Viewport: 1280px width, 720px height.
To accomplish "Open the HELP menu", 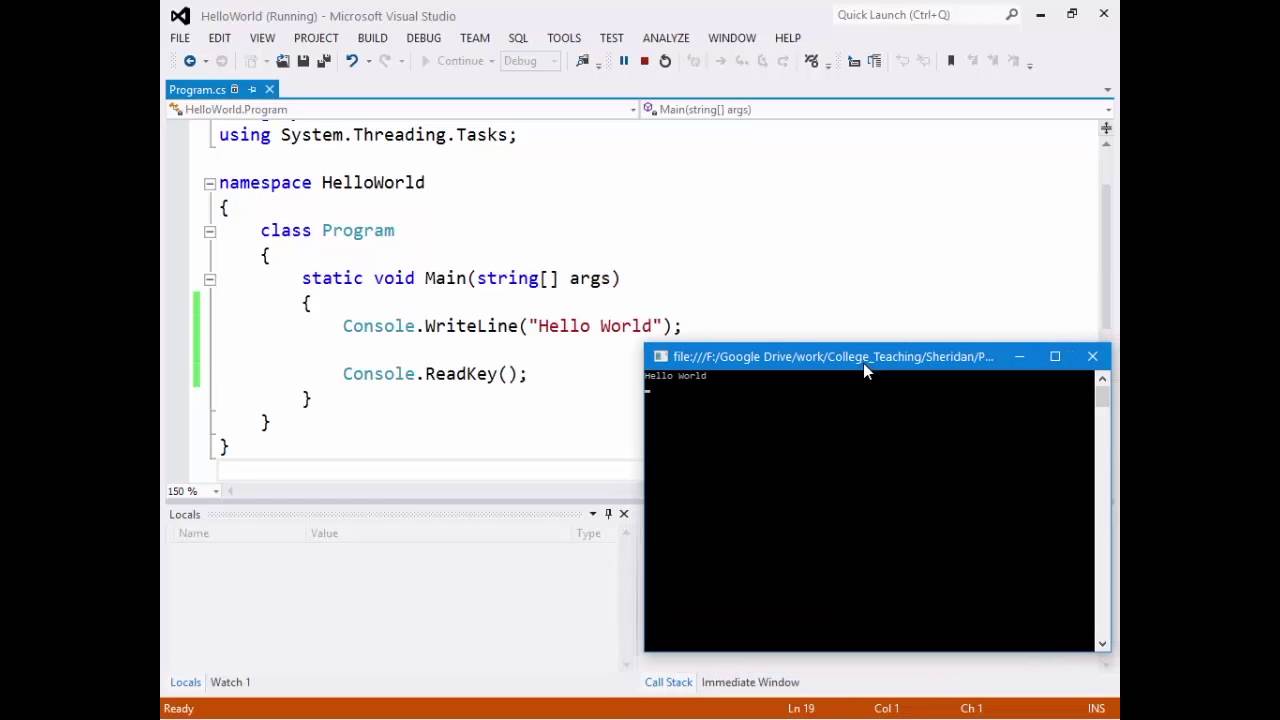I will (x=788, y=38).
